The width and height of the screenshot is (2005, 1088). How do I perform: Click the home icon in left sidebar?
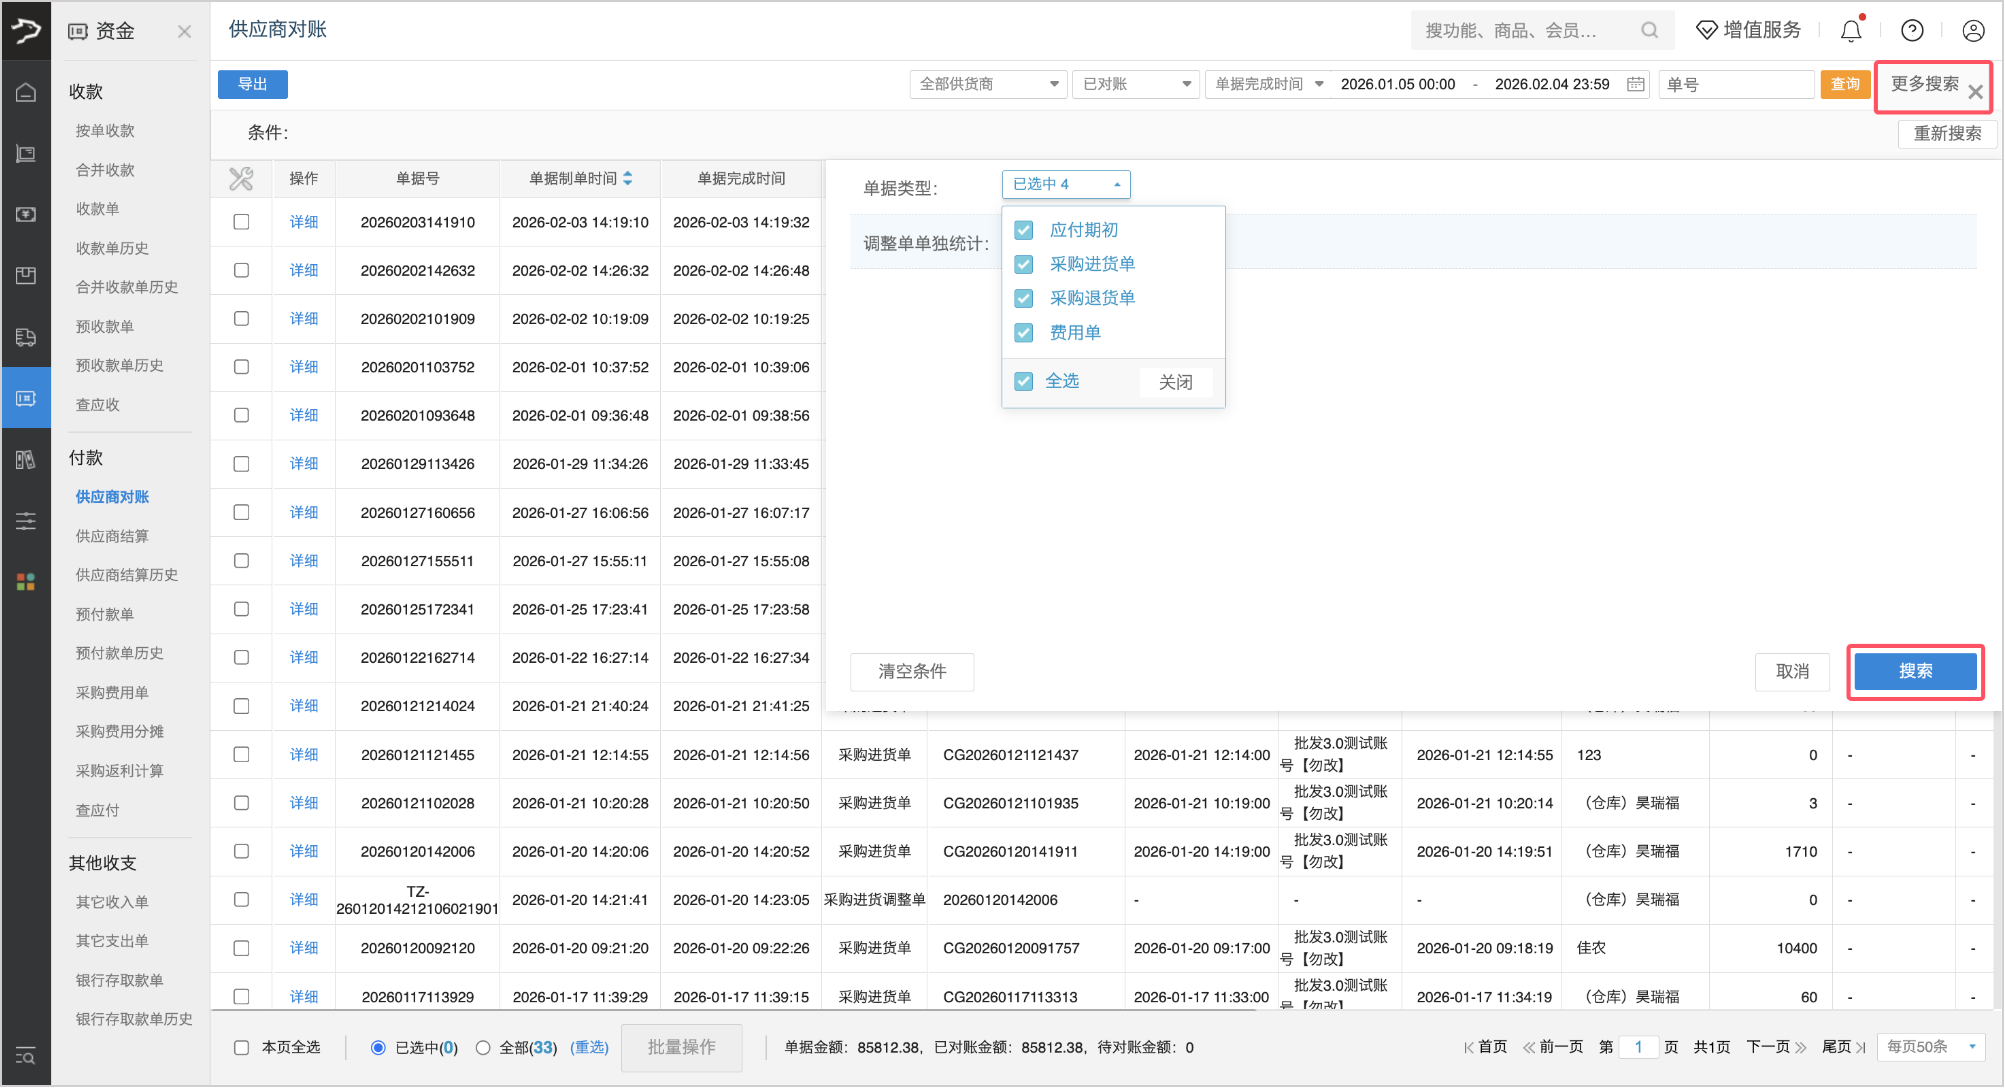pyautogui.click(x=26, y=93)
